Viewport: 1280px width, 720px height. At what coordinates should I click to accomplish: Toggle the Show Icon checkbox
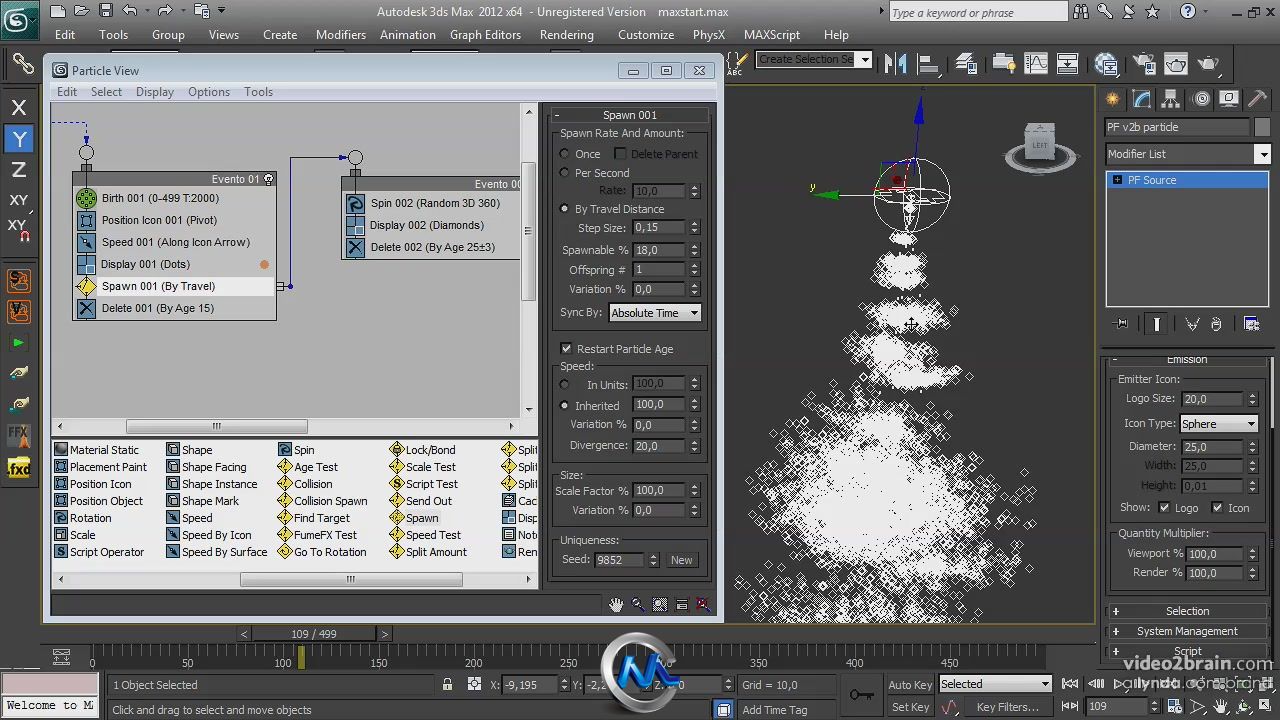pos(1217,508)
